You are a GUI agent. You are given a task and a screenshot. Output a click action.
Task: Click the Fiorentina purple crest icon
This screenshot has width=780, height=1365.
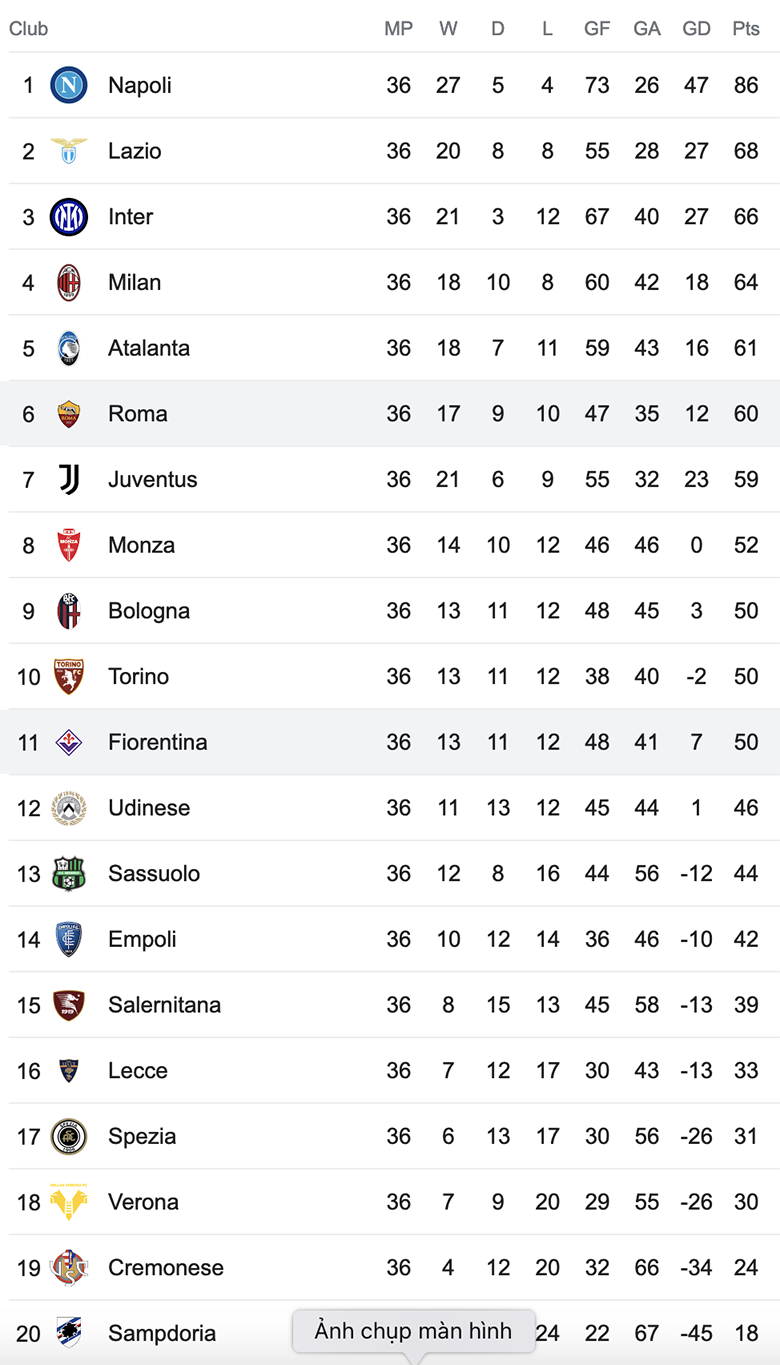click(x=69, y=743)
